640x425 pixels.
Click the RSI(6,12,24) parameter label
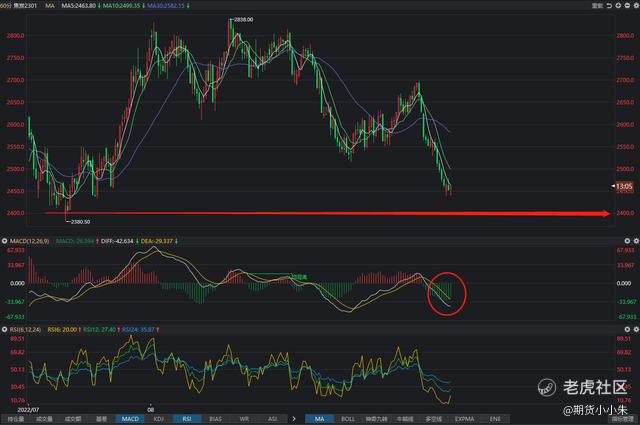click(21, 327)
